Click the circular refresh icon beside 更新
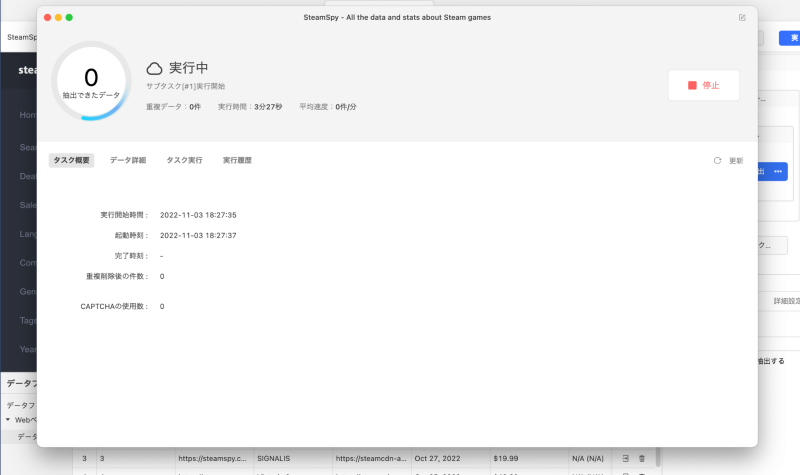 [x=717, y=161]
